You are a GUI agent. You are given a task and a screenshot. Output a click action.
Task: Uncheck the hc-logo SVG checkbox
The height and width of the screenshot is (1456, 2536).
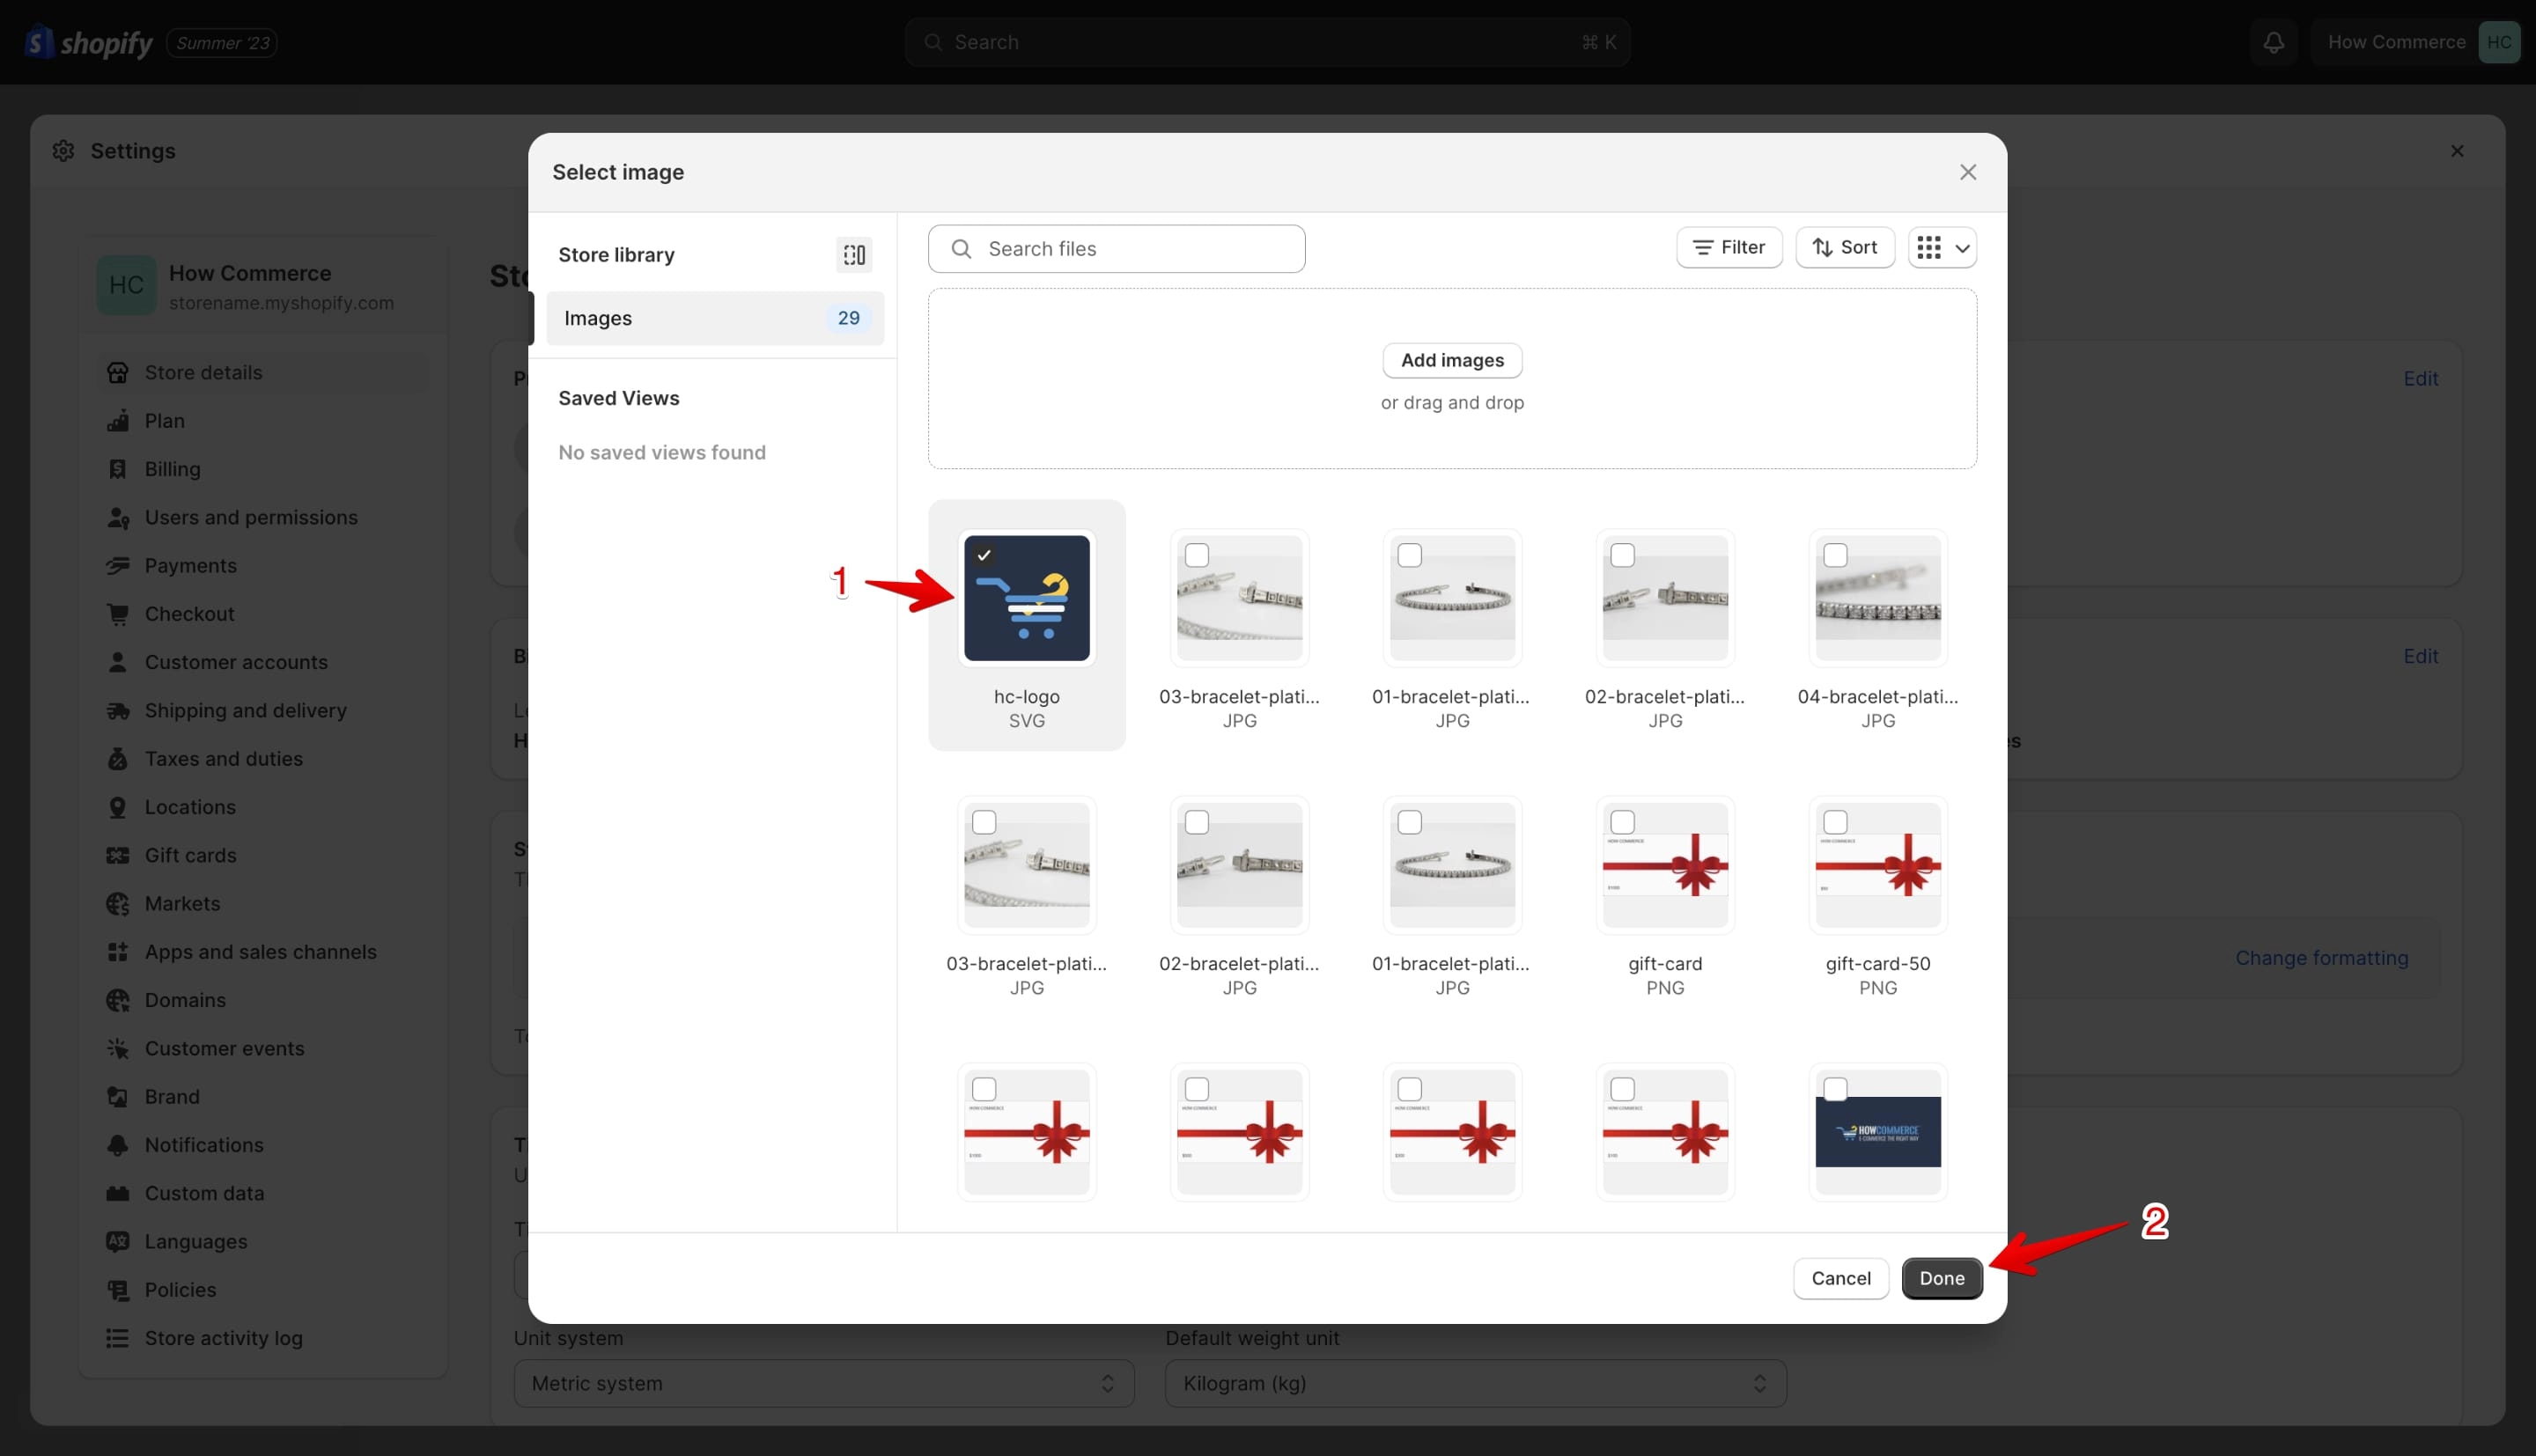click(984, 555)
